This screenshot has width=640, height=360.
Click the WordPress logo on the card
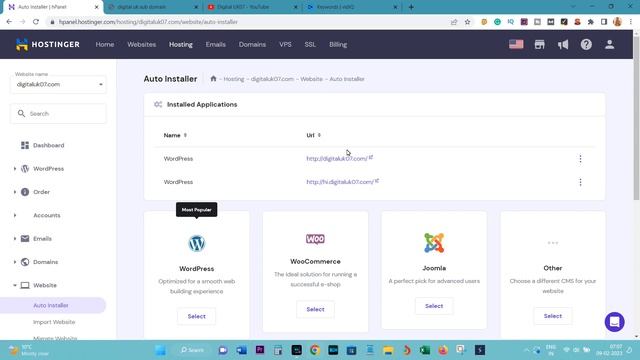click(x=197, y=244)
